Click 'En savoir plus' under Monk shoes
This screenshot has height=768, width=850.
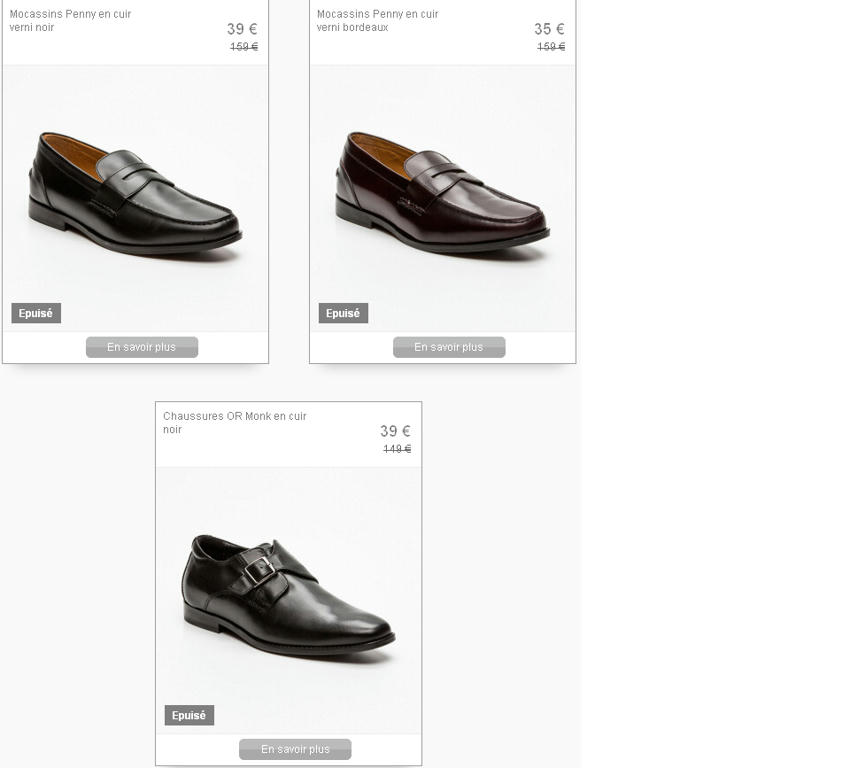click(x=295, y=749)
